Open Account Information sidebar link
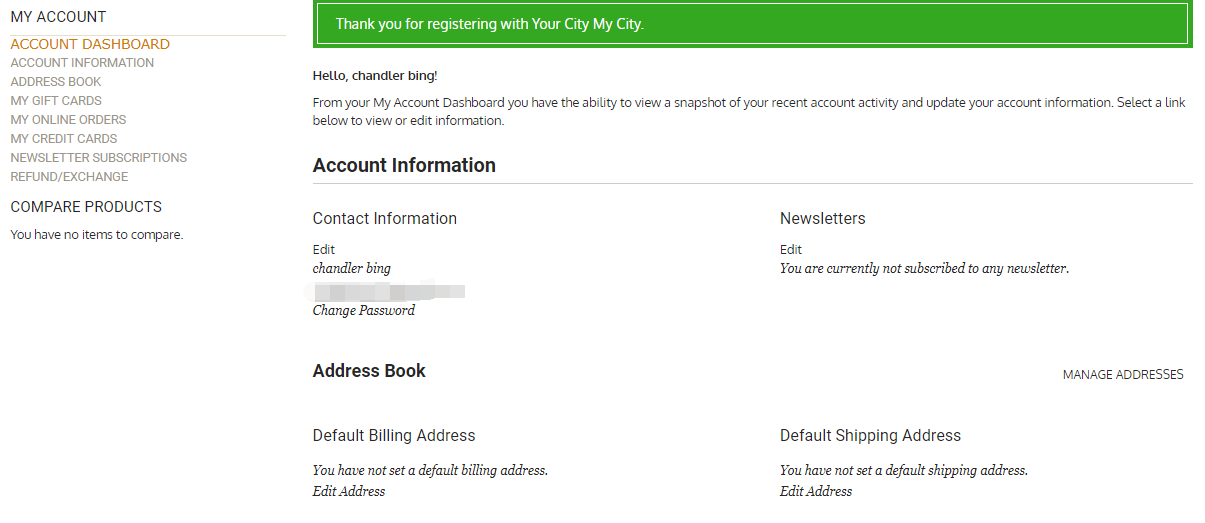Image resolution: width=1205 pixels, height=523 pixels. tap(82, 63)
